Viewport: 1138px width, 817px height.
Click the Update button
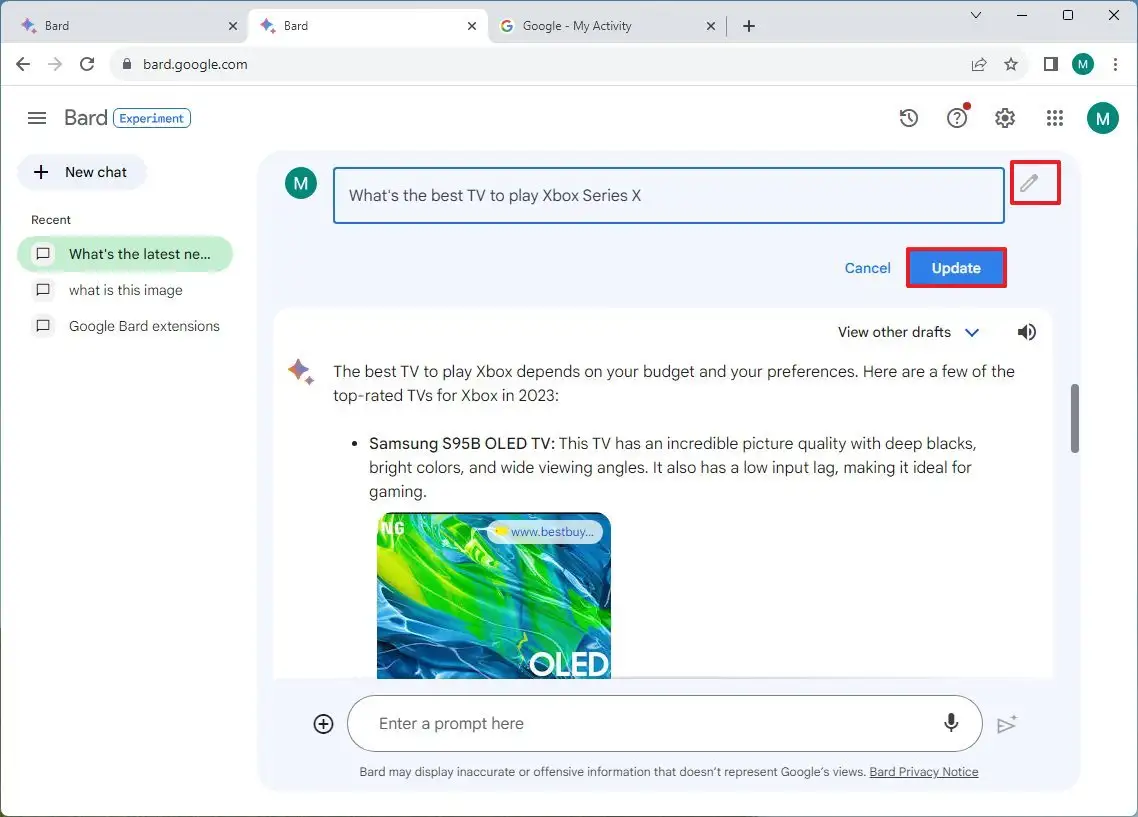click(x=955, y=267)
